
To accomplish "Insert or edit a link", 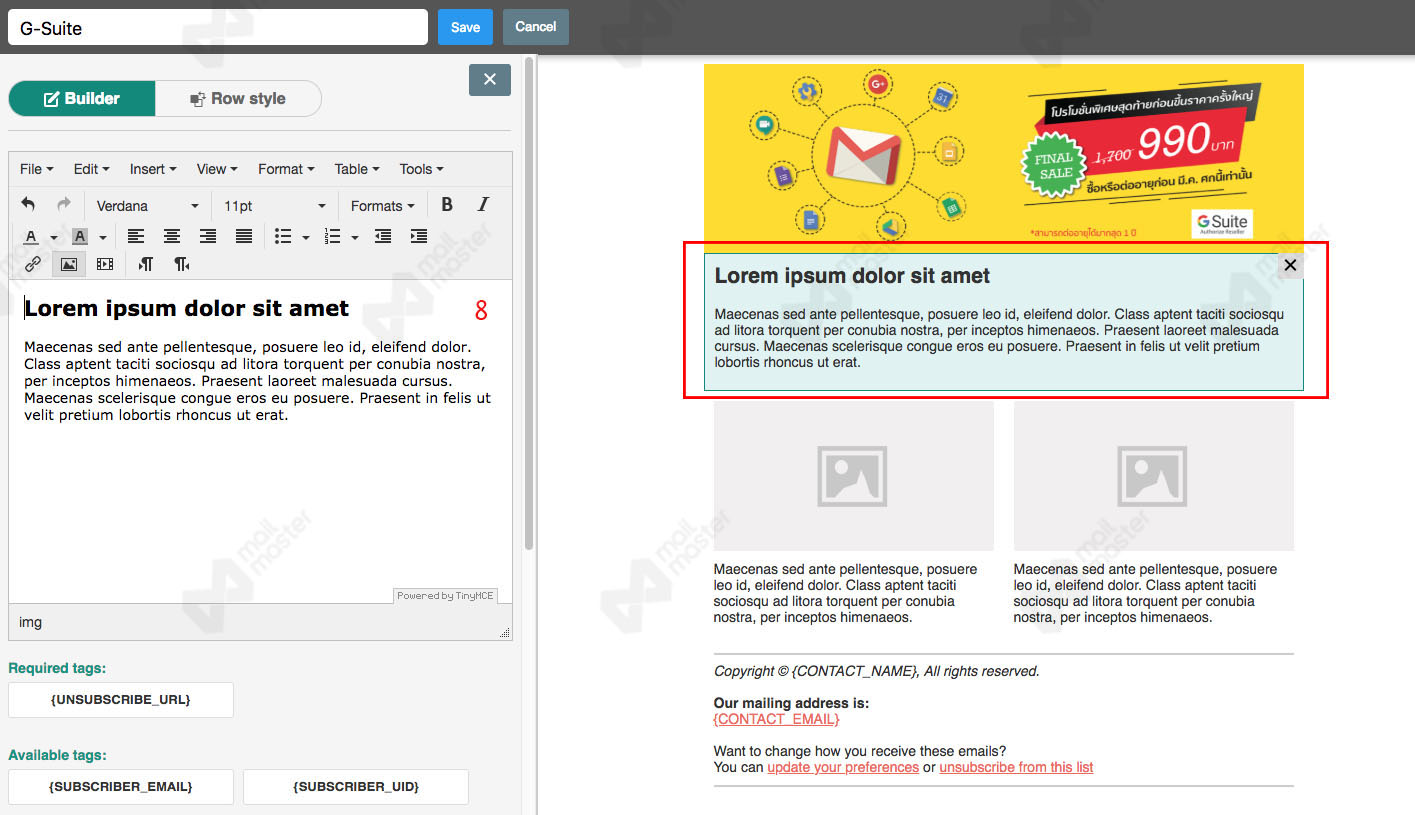I will (x=33, y=264).
